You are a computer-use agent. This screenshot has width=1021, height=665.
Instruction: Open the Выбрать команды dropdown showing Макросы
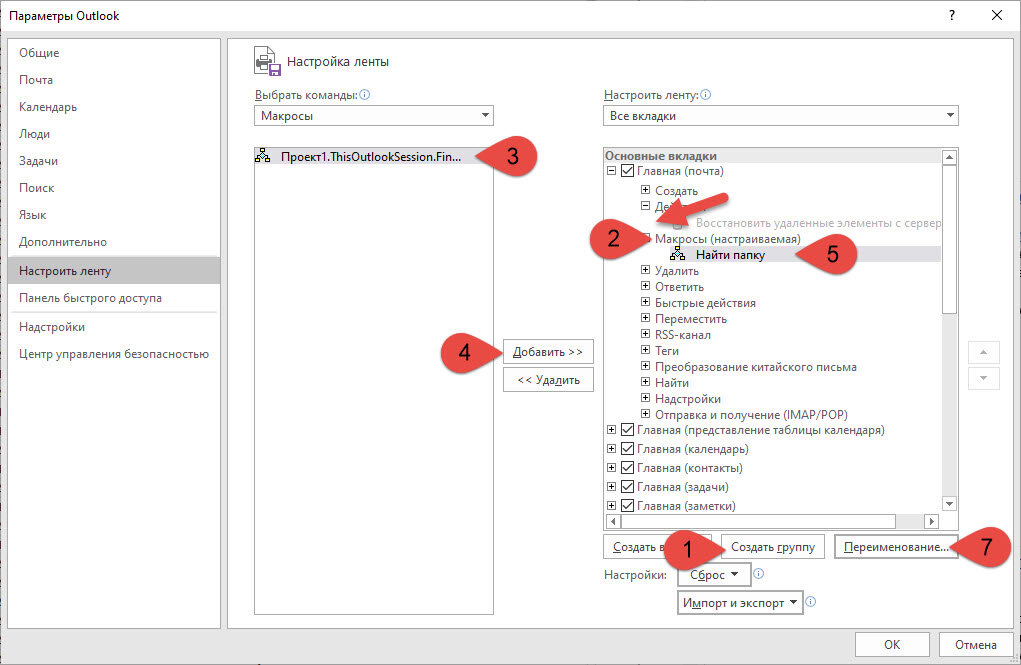374,116
